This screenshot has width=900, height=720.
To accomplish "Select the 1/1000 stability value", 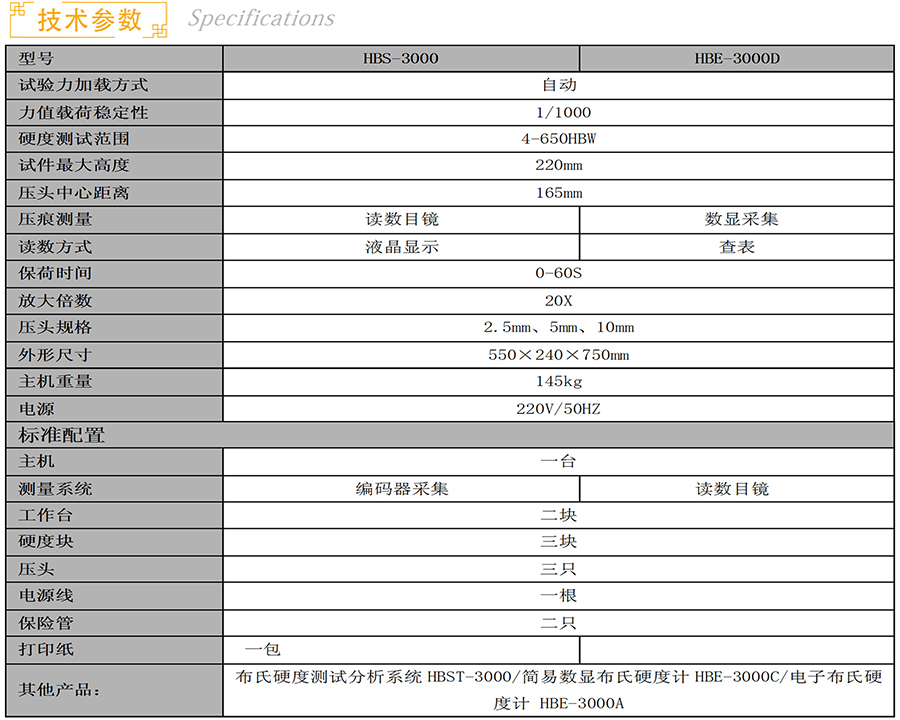I will [558, 112].
